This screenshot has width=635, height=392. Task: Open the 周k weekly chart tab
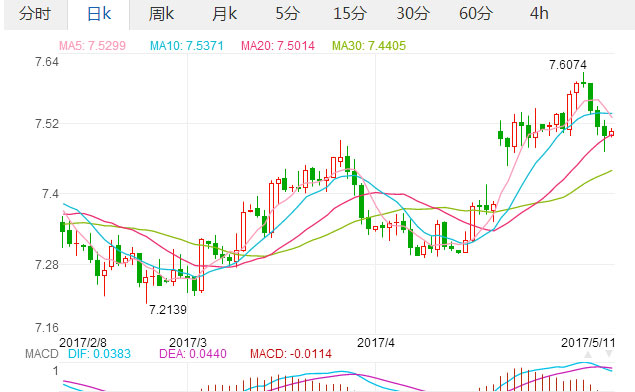coord(161,14)
